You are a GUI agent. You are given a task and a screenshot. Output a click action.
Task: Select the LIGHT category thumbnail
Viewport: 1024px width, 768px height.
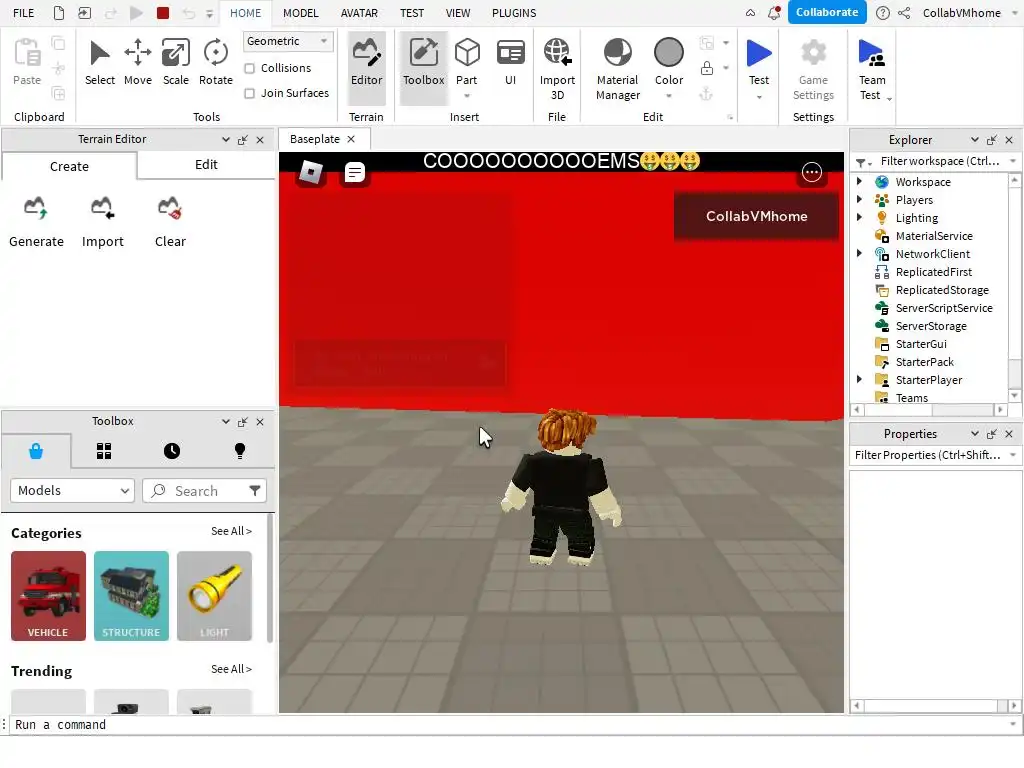pos(214,596)
